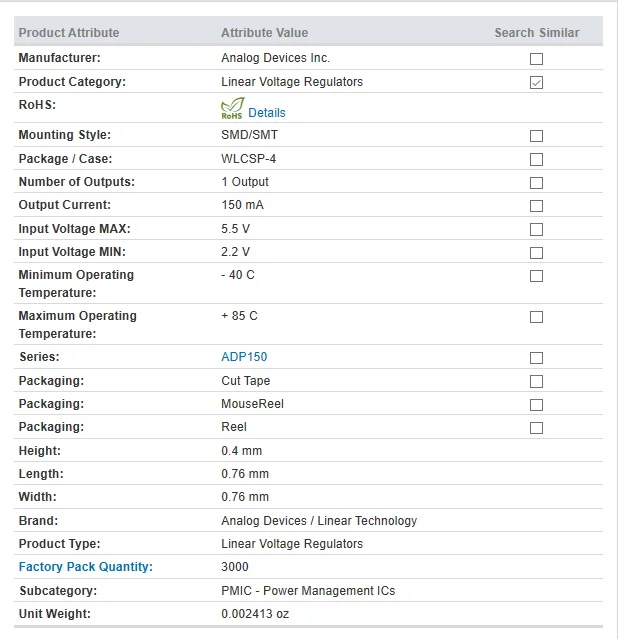Uncheck the Product Category checkbox
Image resolution: width=623 pixels, height=639 pixels.
(x=536, y=82)
